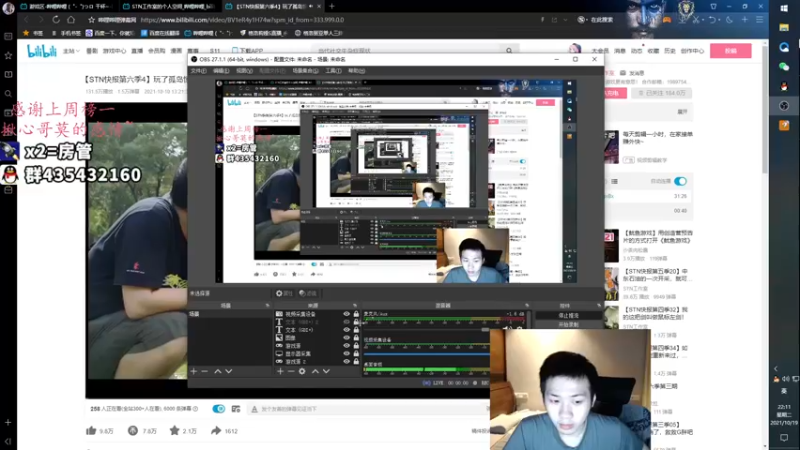Open the search engine selector dropdown
This screenshot has width=800, height=450.
[x=581, y=20]
